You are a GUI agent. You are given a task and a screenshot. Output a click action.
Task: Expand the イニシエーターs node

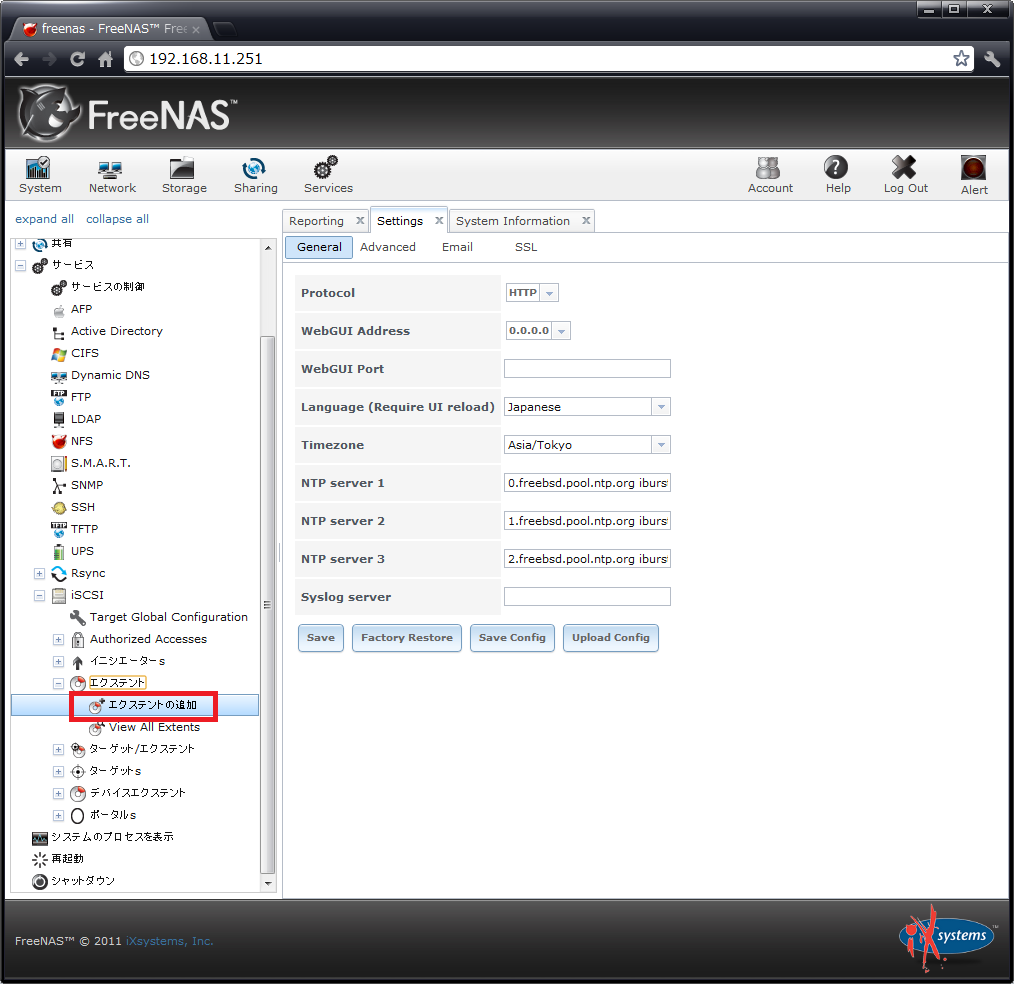[58, 661]
